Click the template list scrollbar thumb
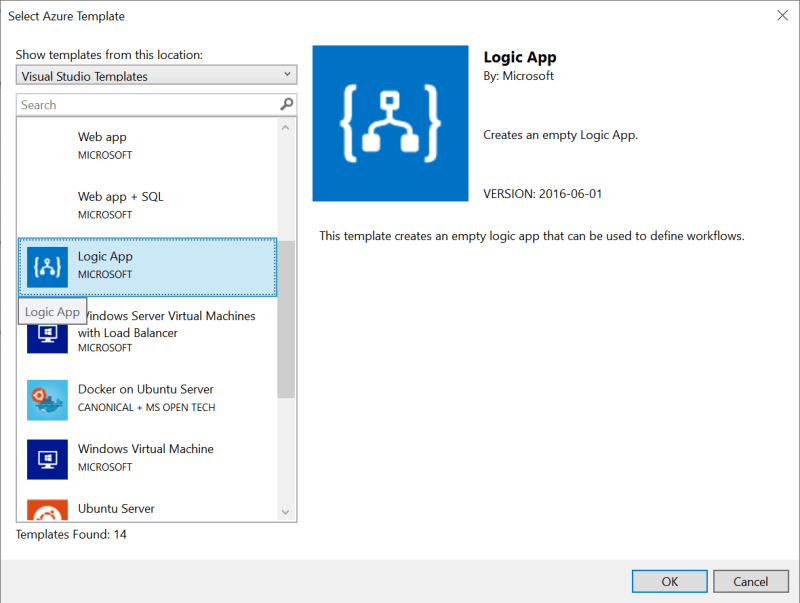This screenshot has height=603, width=800. pyautogui.click(x=286, y=319)
